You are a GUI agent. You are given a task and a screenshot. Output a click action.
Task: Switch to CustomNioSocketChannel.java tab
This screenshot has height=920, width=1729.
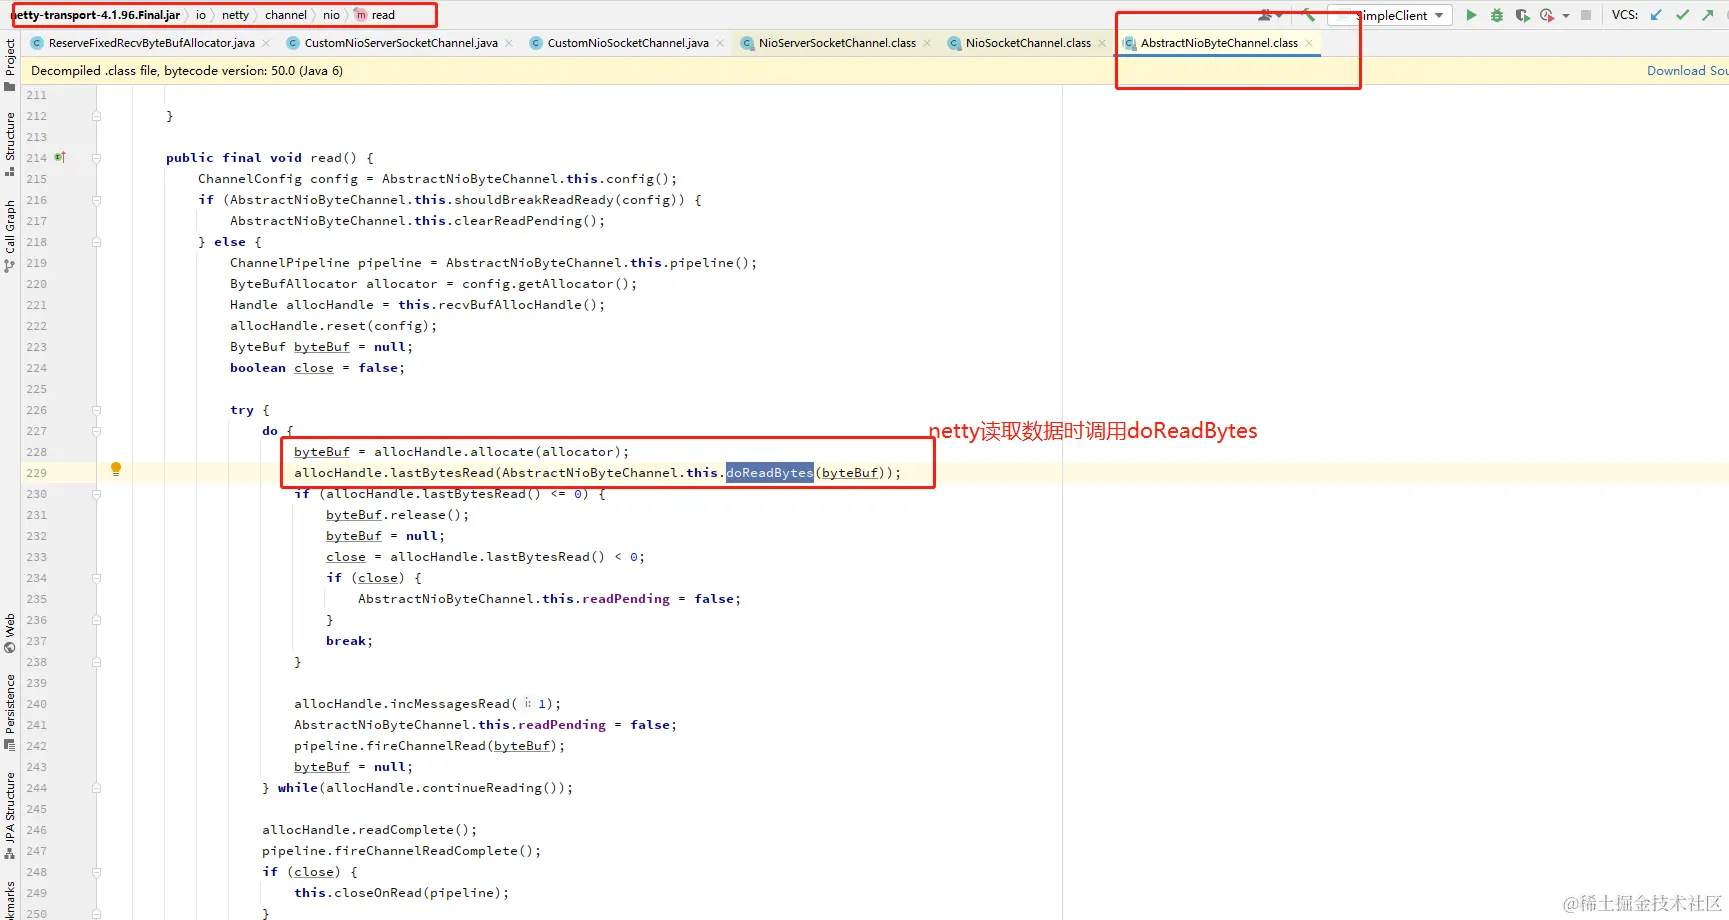(628, 43)
